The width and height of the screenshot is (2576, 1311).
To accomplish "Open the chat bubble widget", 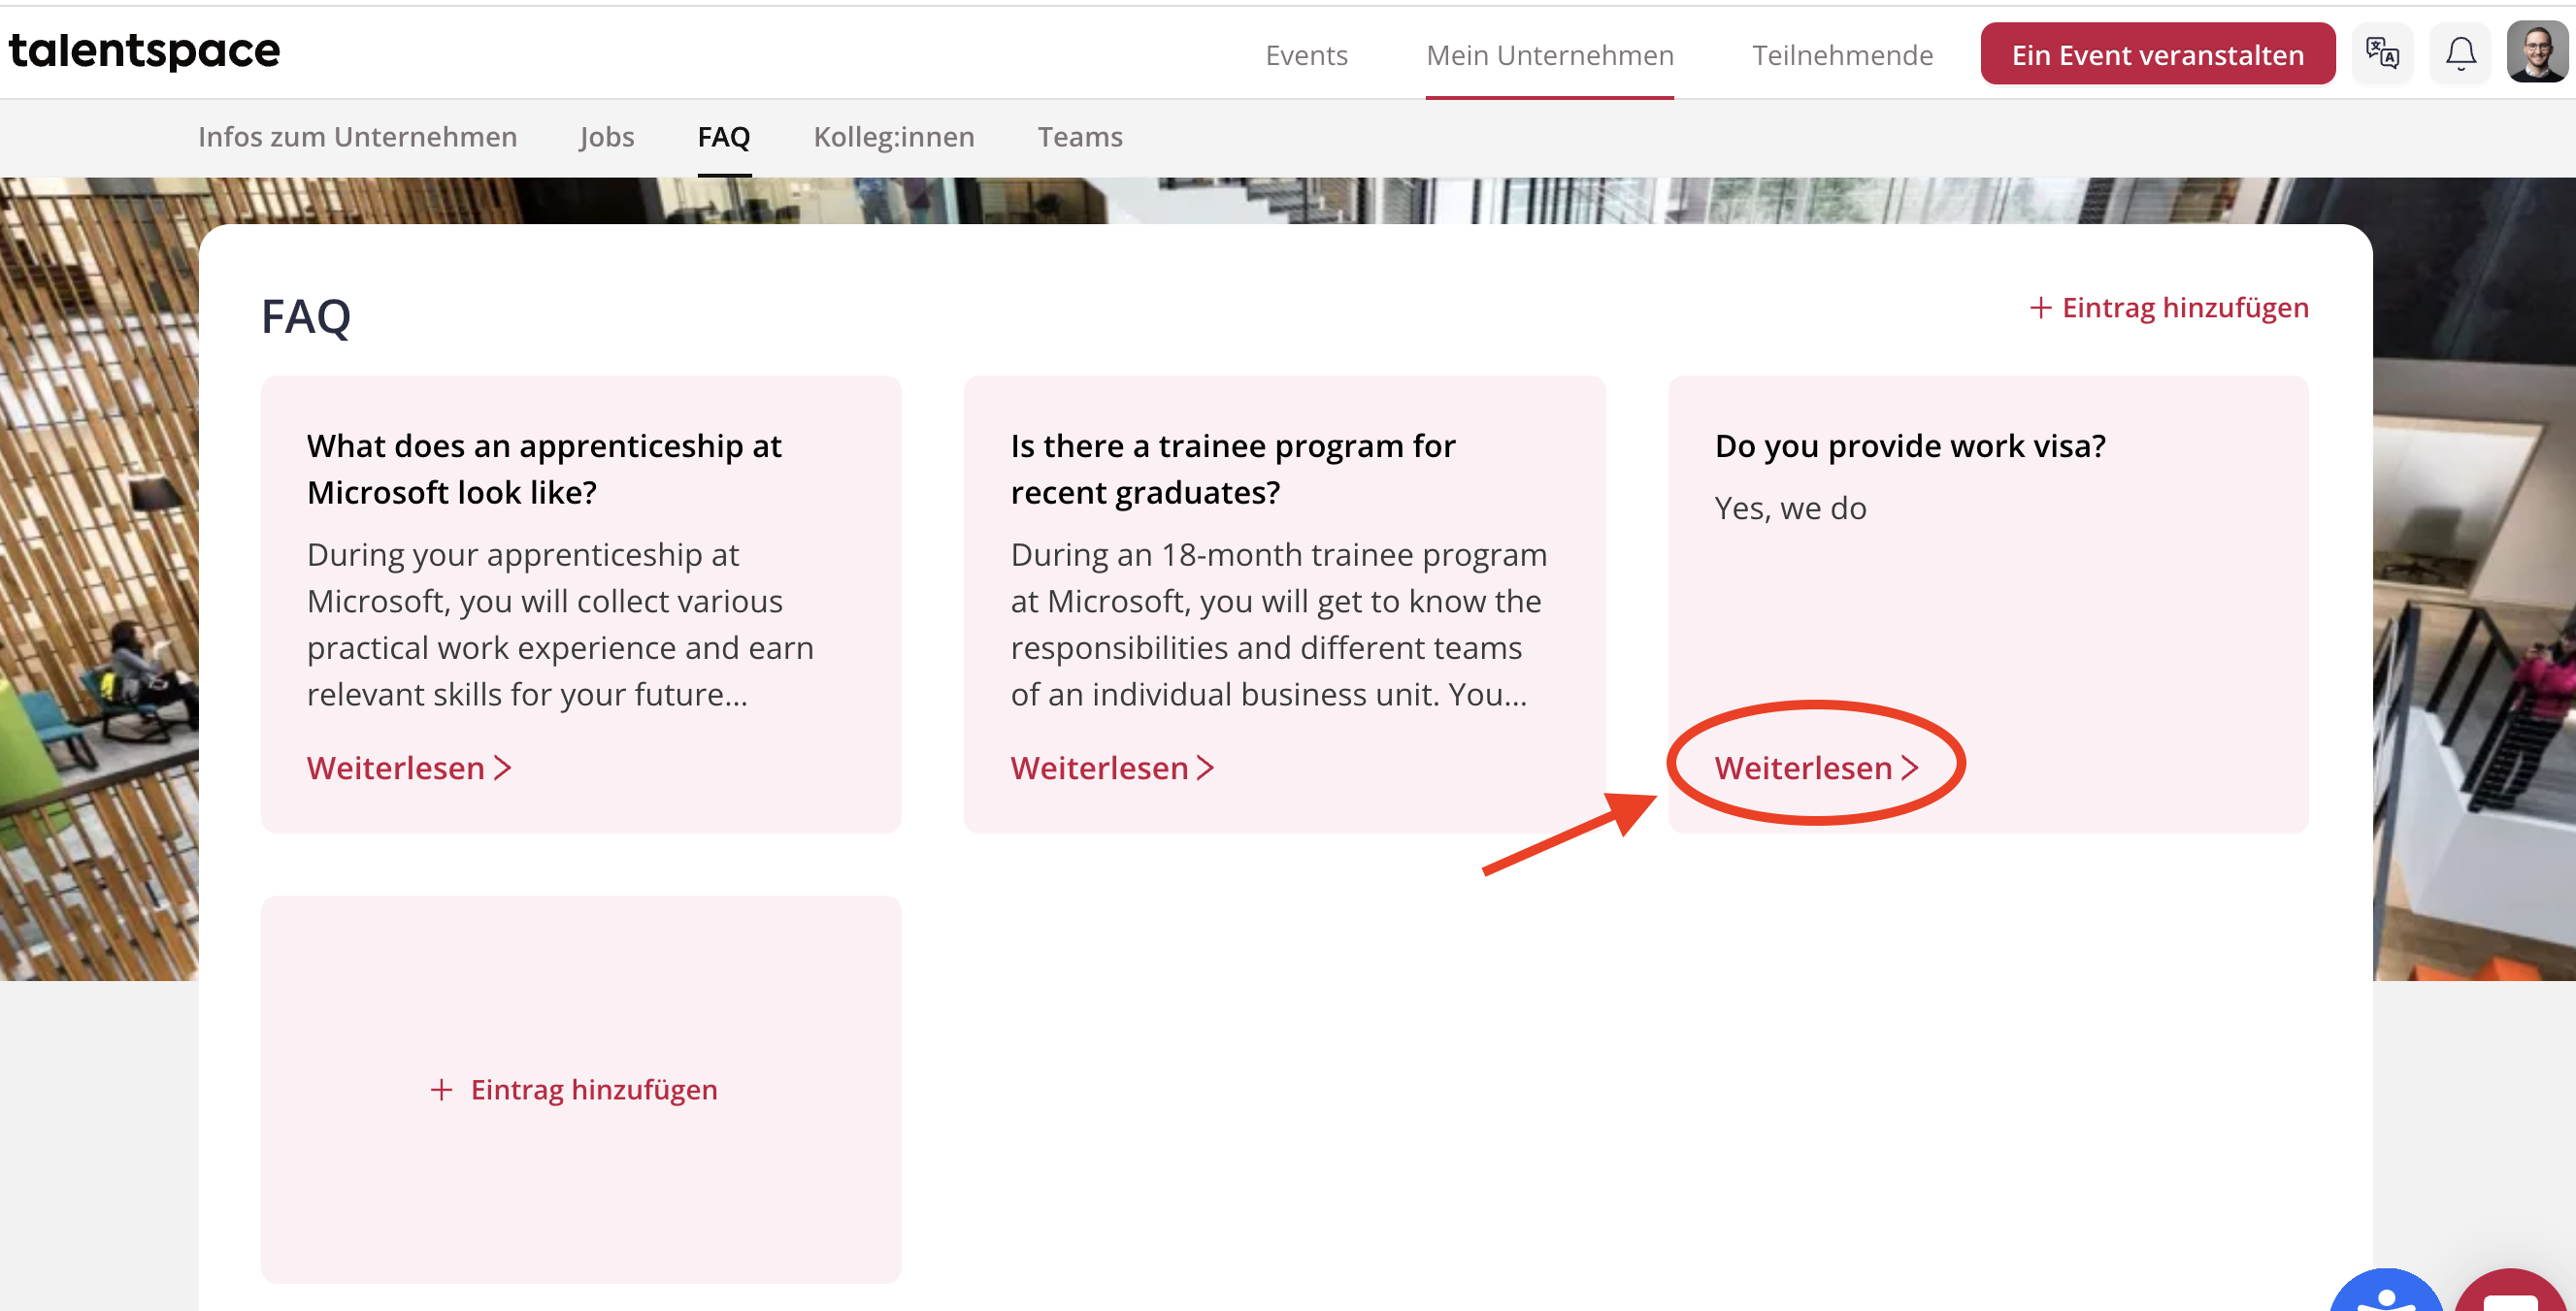I will tap(2512, 1292).
